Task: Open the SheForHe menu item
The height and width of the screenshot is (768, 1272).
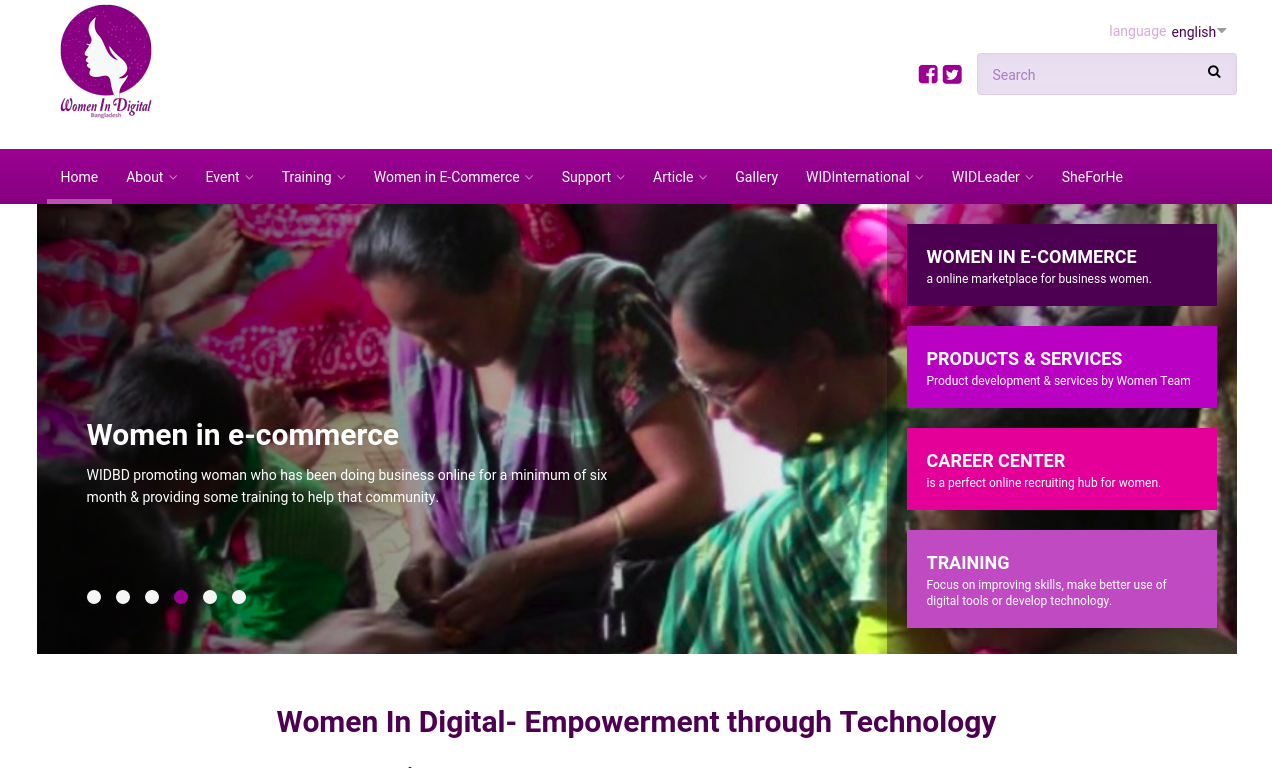Action: pos(1092,177)
